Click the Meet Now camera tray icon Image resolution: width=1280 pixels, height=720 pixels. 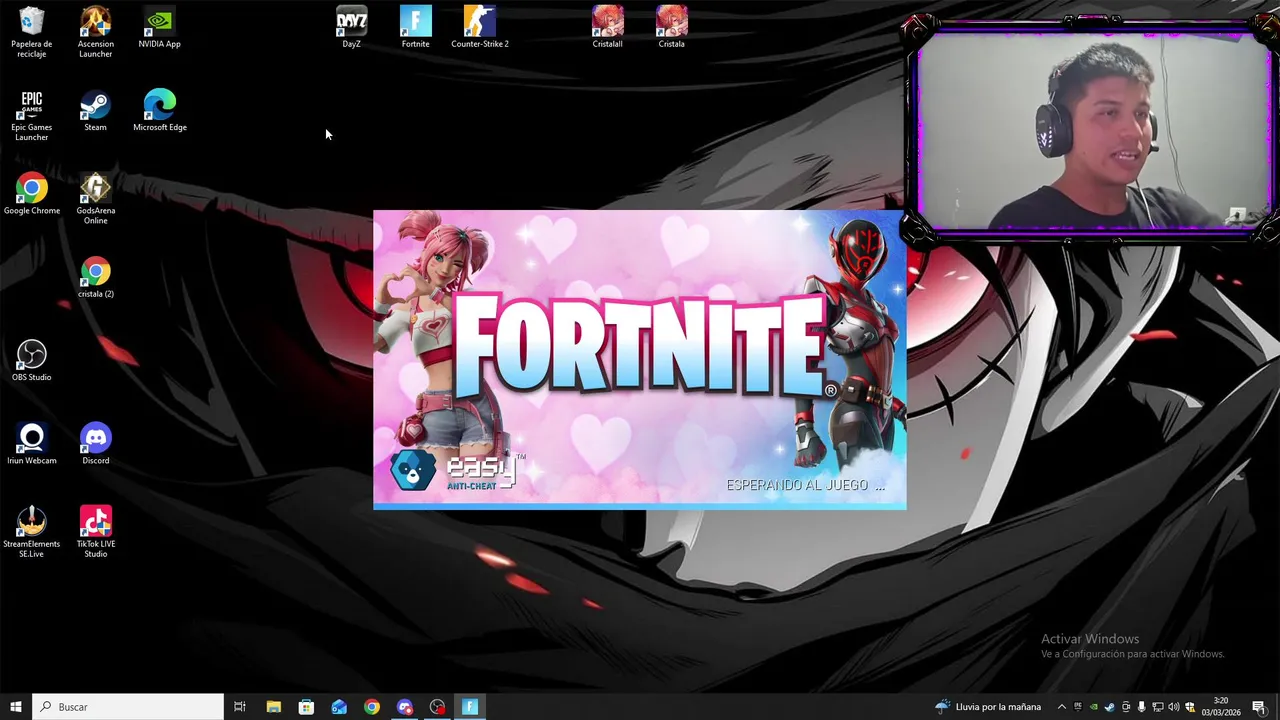[x=1126, y=707]
